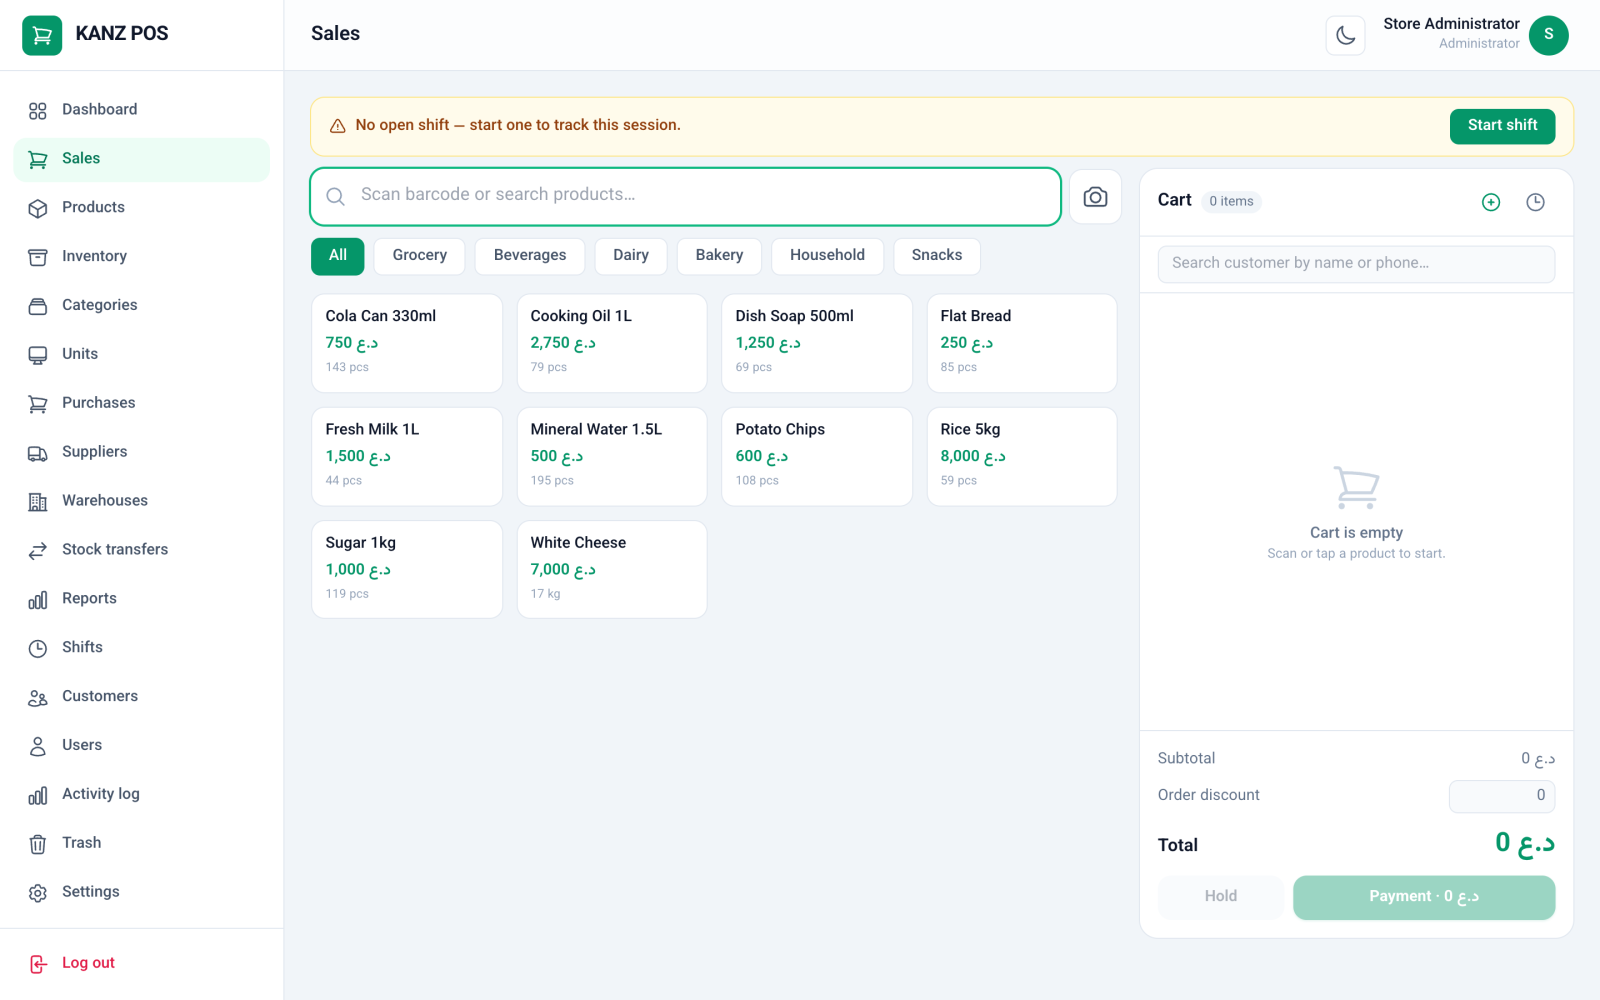
Task: Open Products box icon in sidebar
Action: tap(38, 209)
